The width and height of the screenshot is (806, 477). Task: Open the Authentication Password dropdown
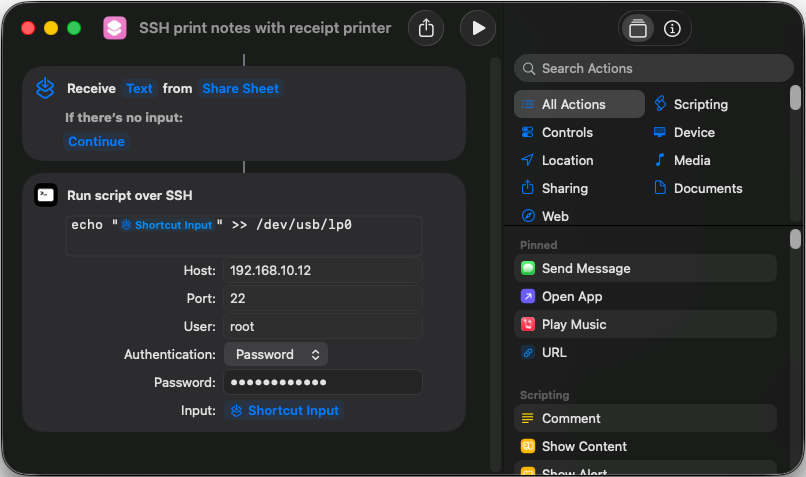pos(276,354)
